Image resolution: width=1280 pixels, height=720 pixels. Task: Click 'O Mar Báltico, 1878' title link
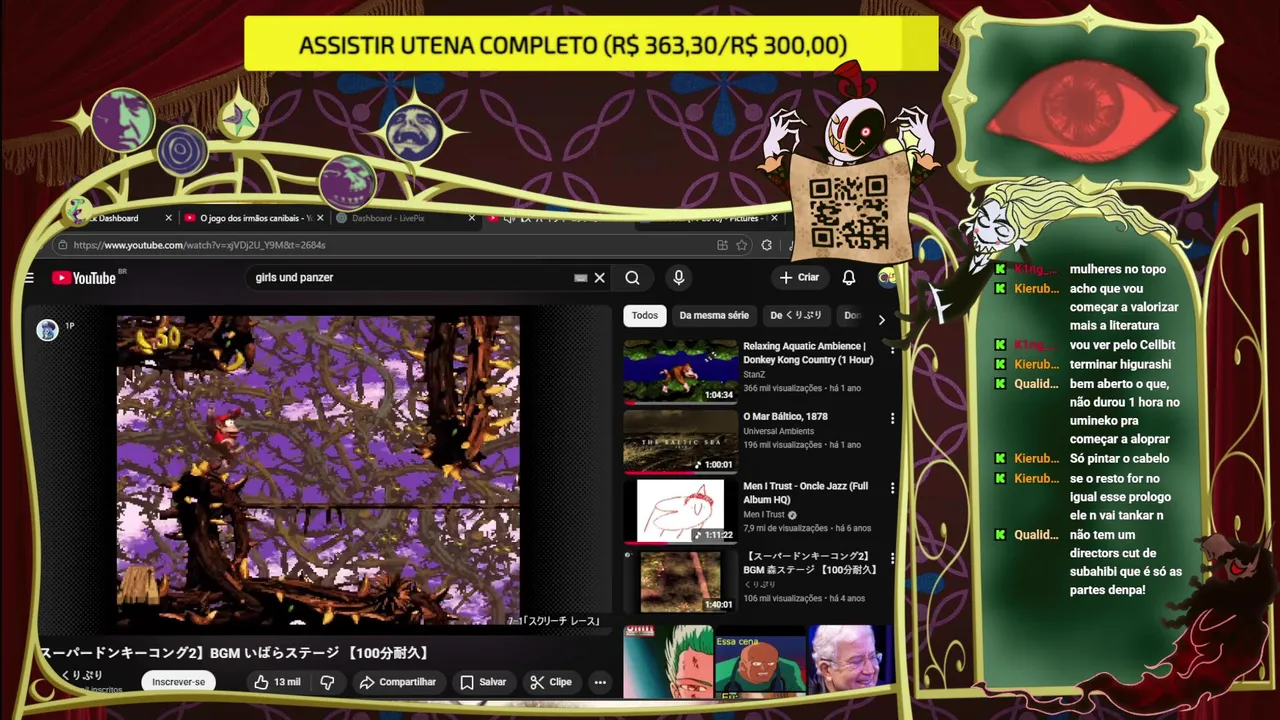pos(785,416)
